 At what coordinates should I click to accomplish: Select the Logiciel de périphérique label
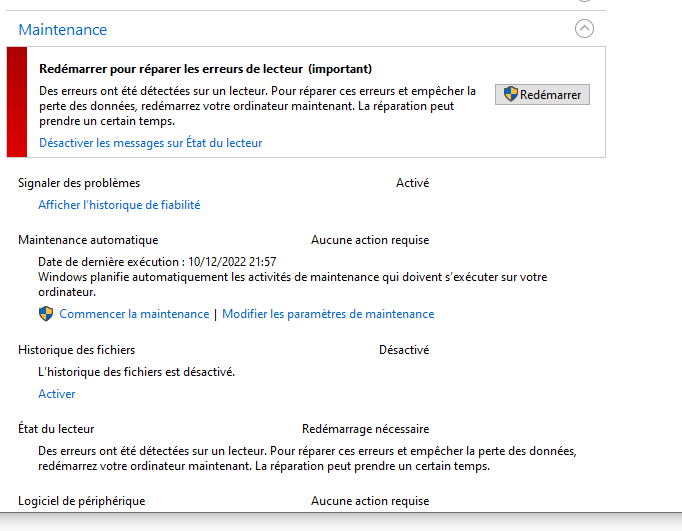[81, 501]
